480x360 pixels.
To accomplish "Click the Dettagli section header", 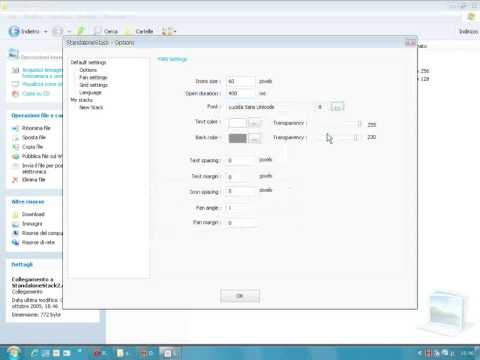I will point(22,264).
